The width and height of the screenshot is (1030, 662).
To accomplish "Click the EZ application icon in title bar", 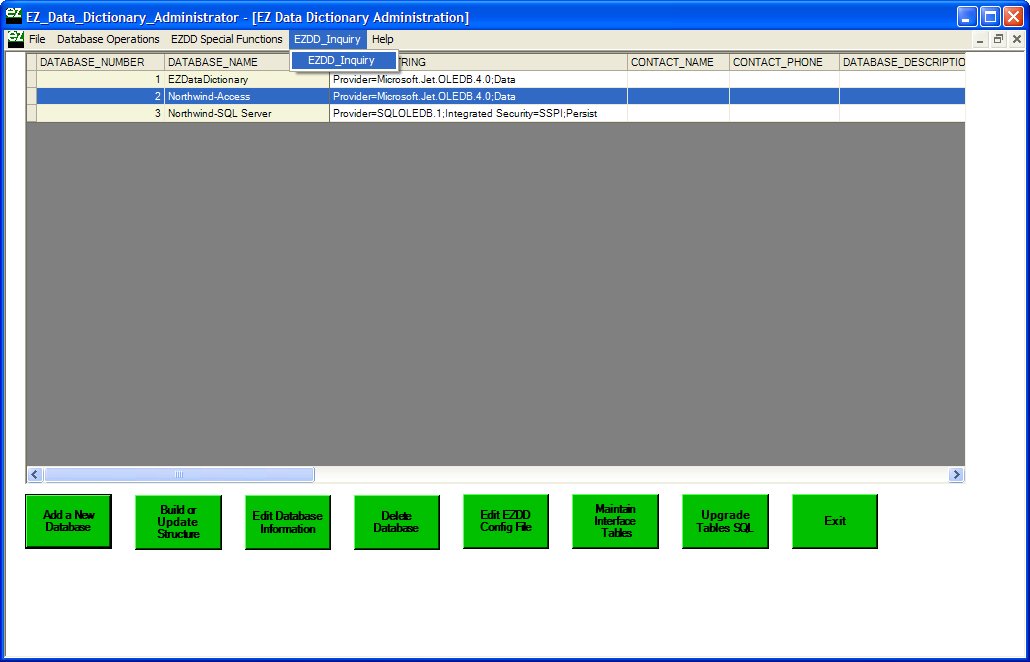I will pyautogui.click(x=13, y=15).
